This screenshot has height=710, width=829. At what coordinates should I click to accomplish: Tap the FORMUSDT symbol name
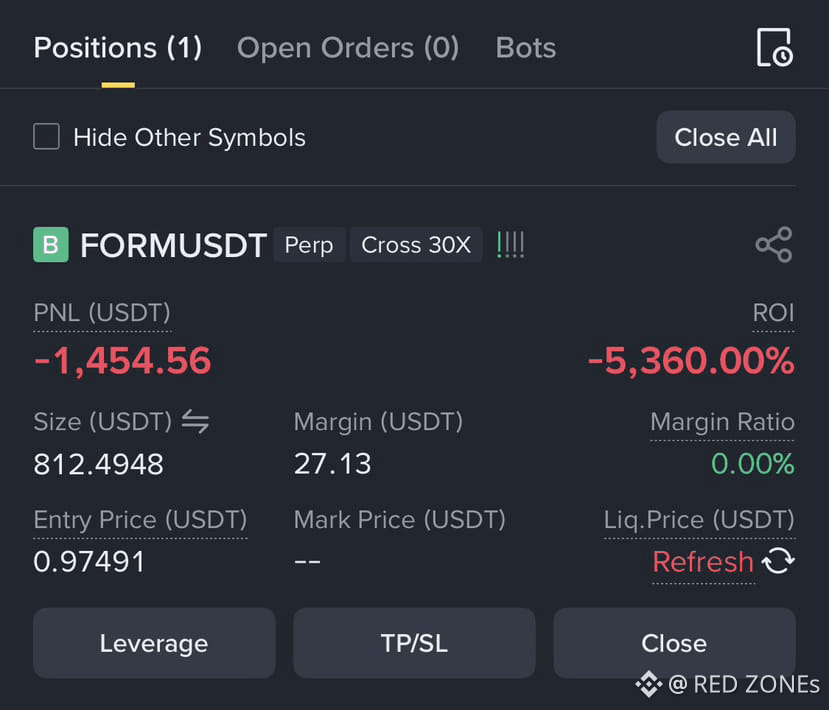click(173, 245)
